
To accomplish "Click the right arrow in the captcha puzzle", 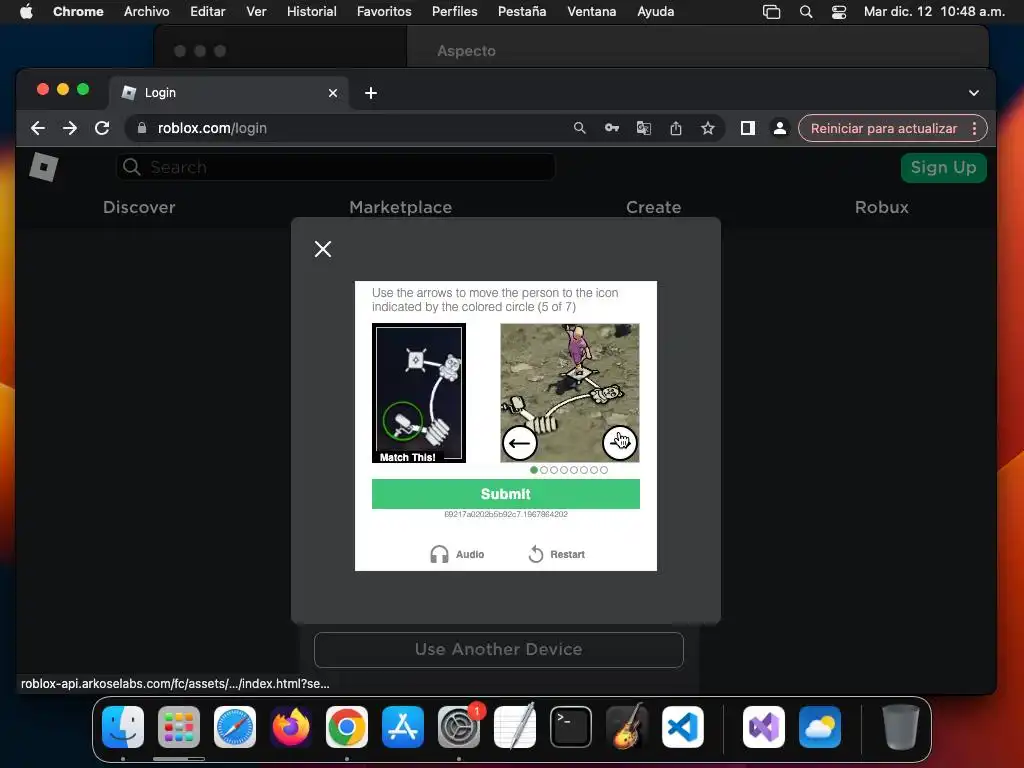I will pyautogui.click(x=619, y=443).
